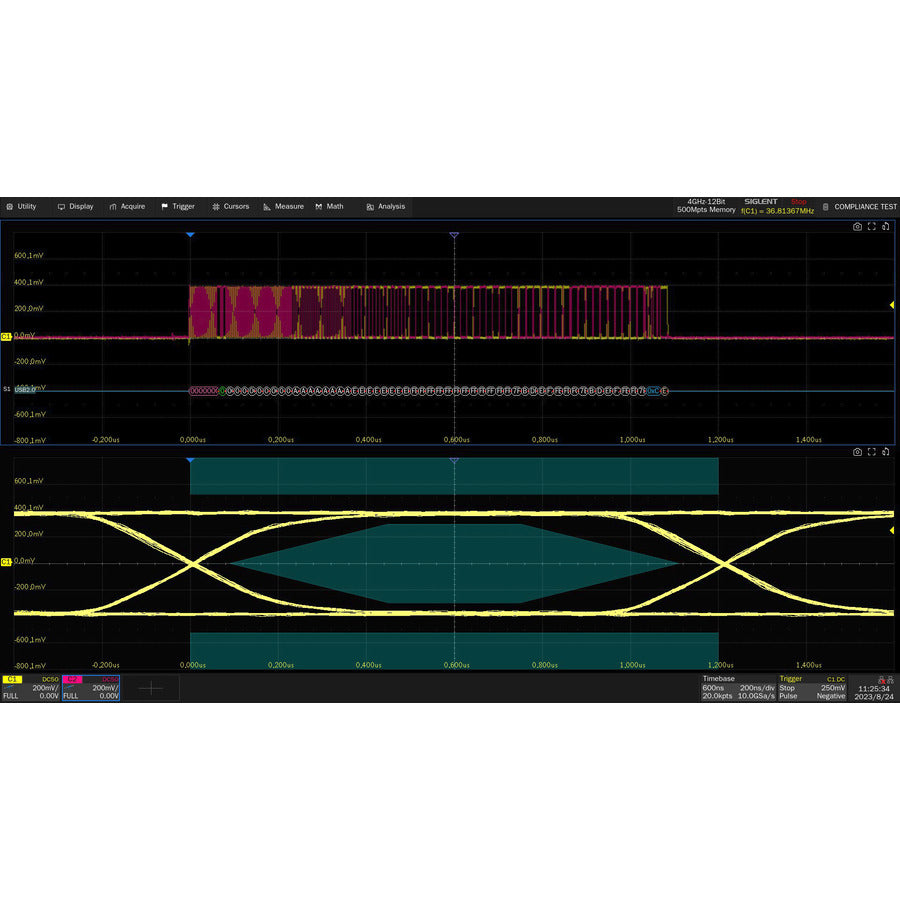Toggle the C1 channel box
This screenshot has width=900, height=900.
click(30, 687)
